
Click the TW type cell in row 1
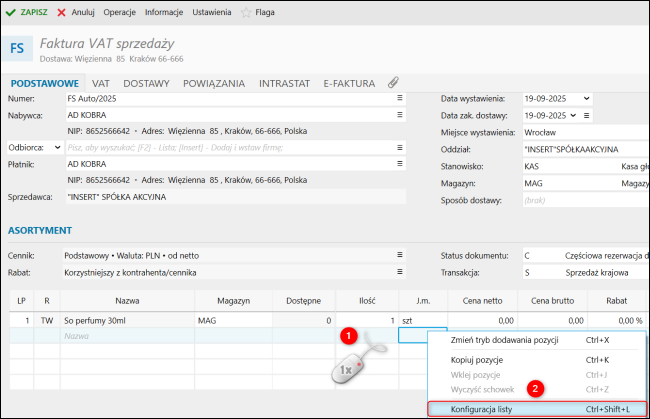[47, 320]
